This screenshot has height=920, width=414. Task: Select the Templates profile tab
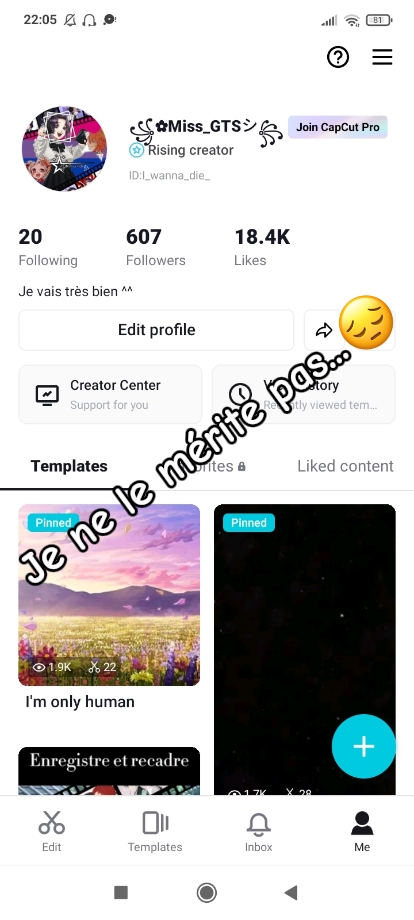pos(69,466)
